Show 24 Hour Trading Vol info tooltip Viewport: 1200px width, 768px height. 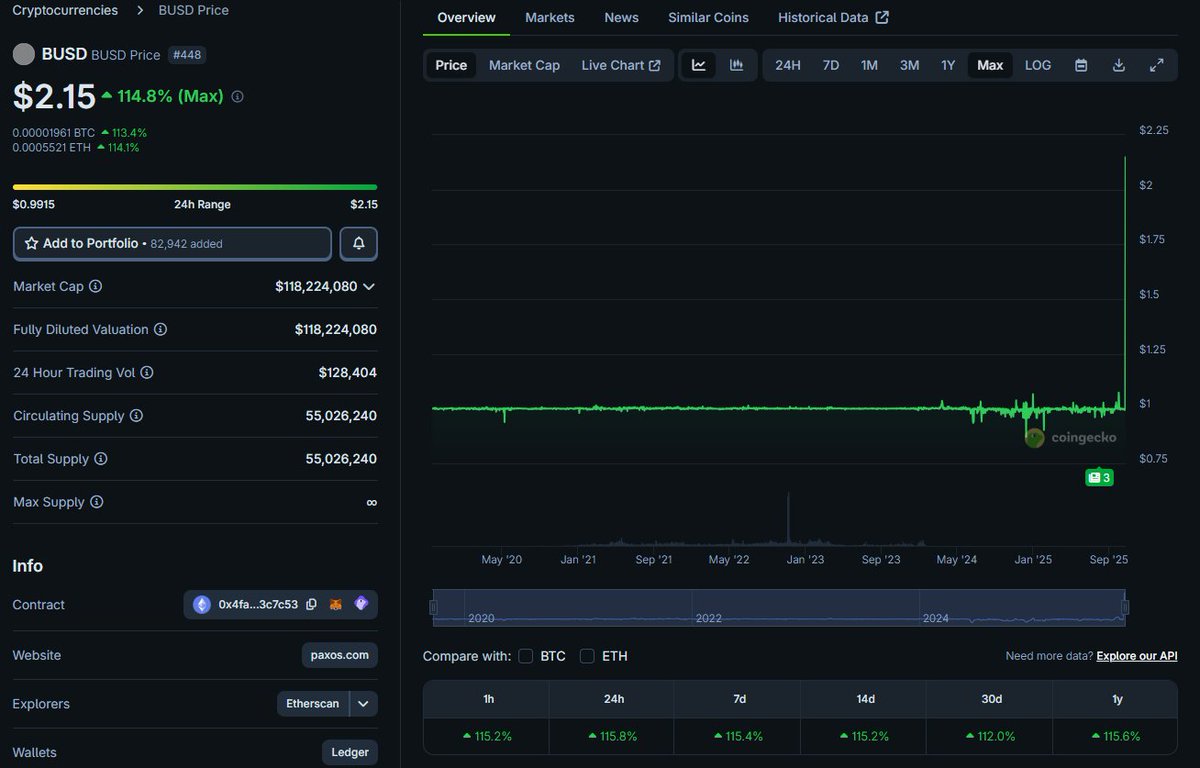pyautogui.click(x=147, y=372)
